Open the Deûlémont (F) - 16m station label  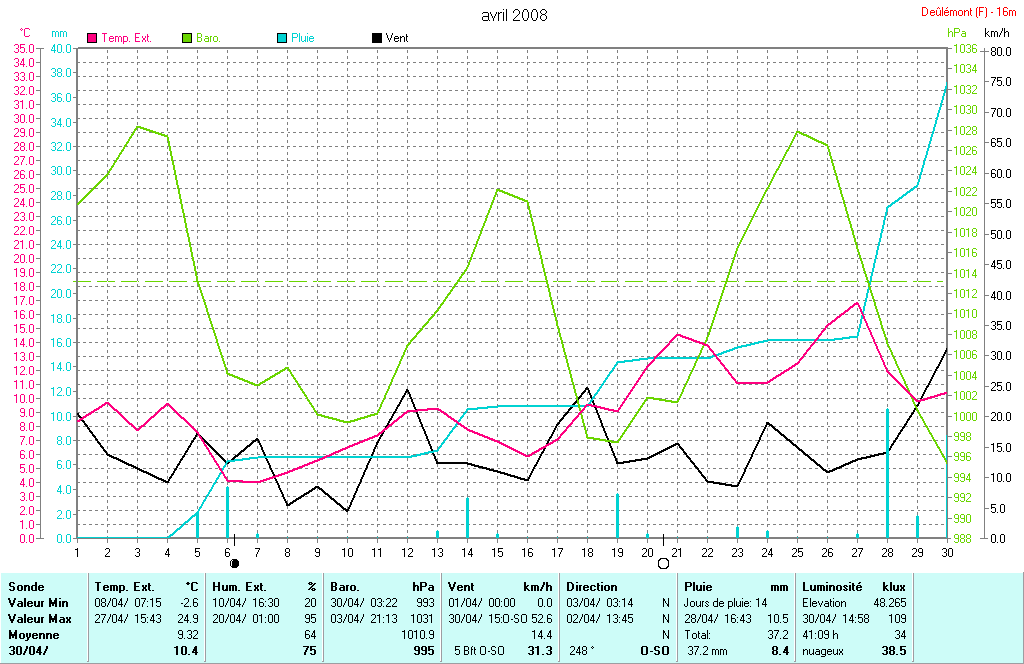pos(967,12)
